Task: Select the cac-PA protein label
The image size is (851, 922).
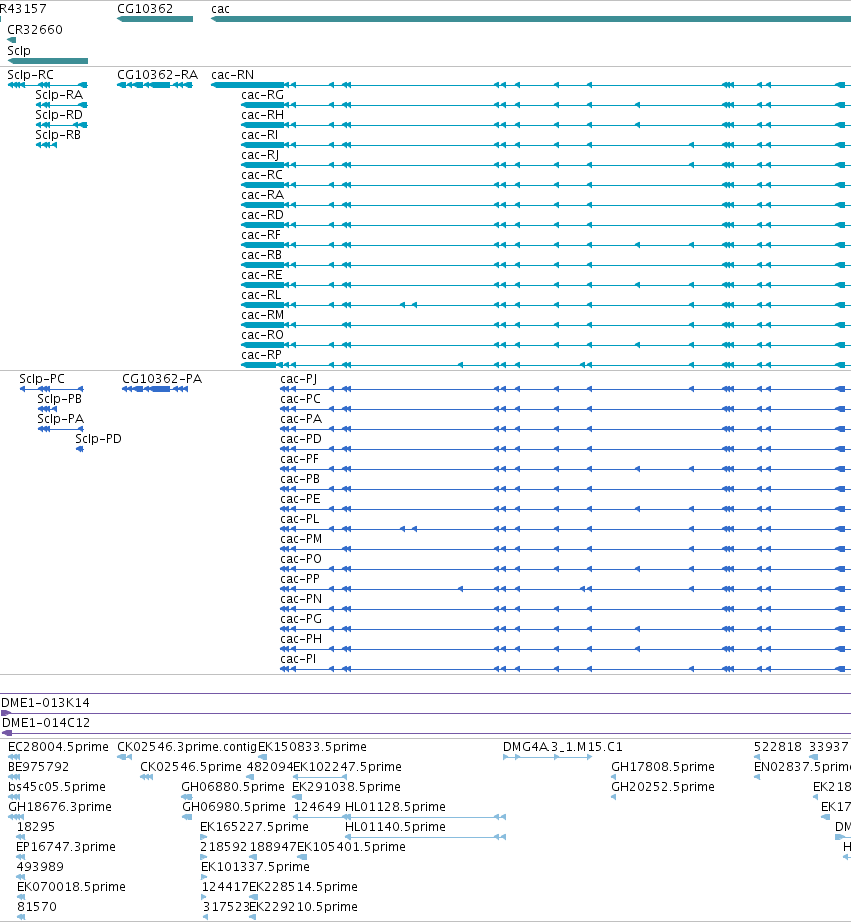Action: click(x=301, y=419)
